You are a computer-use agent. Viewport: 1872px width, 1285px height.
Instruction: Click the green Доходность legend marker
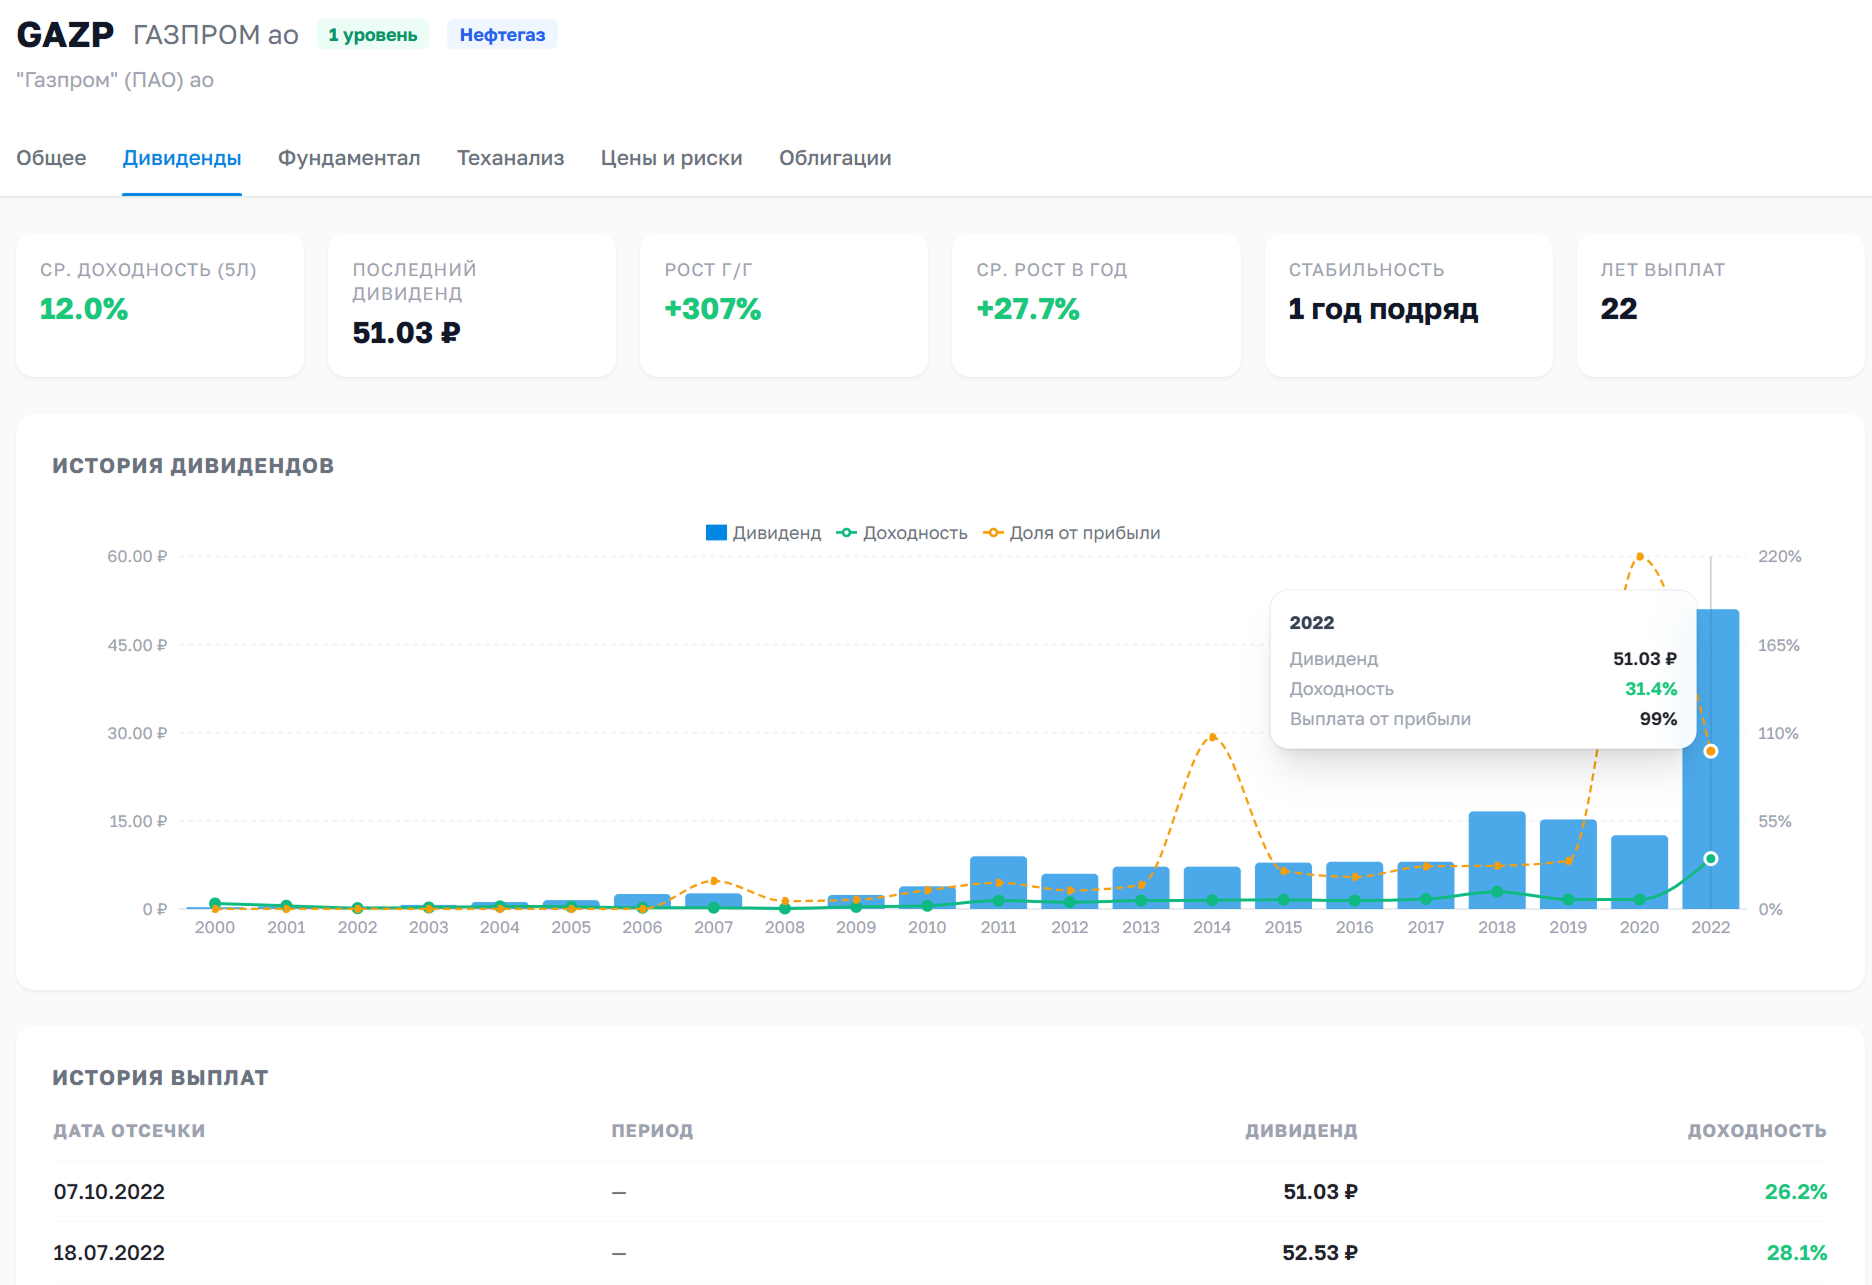(x=847, y=533)
